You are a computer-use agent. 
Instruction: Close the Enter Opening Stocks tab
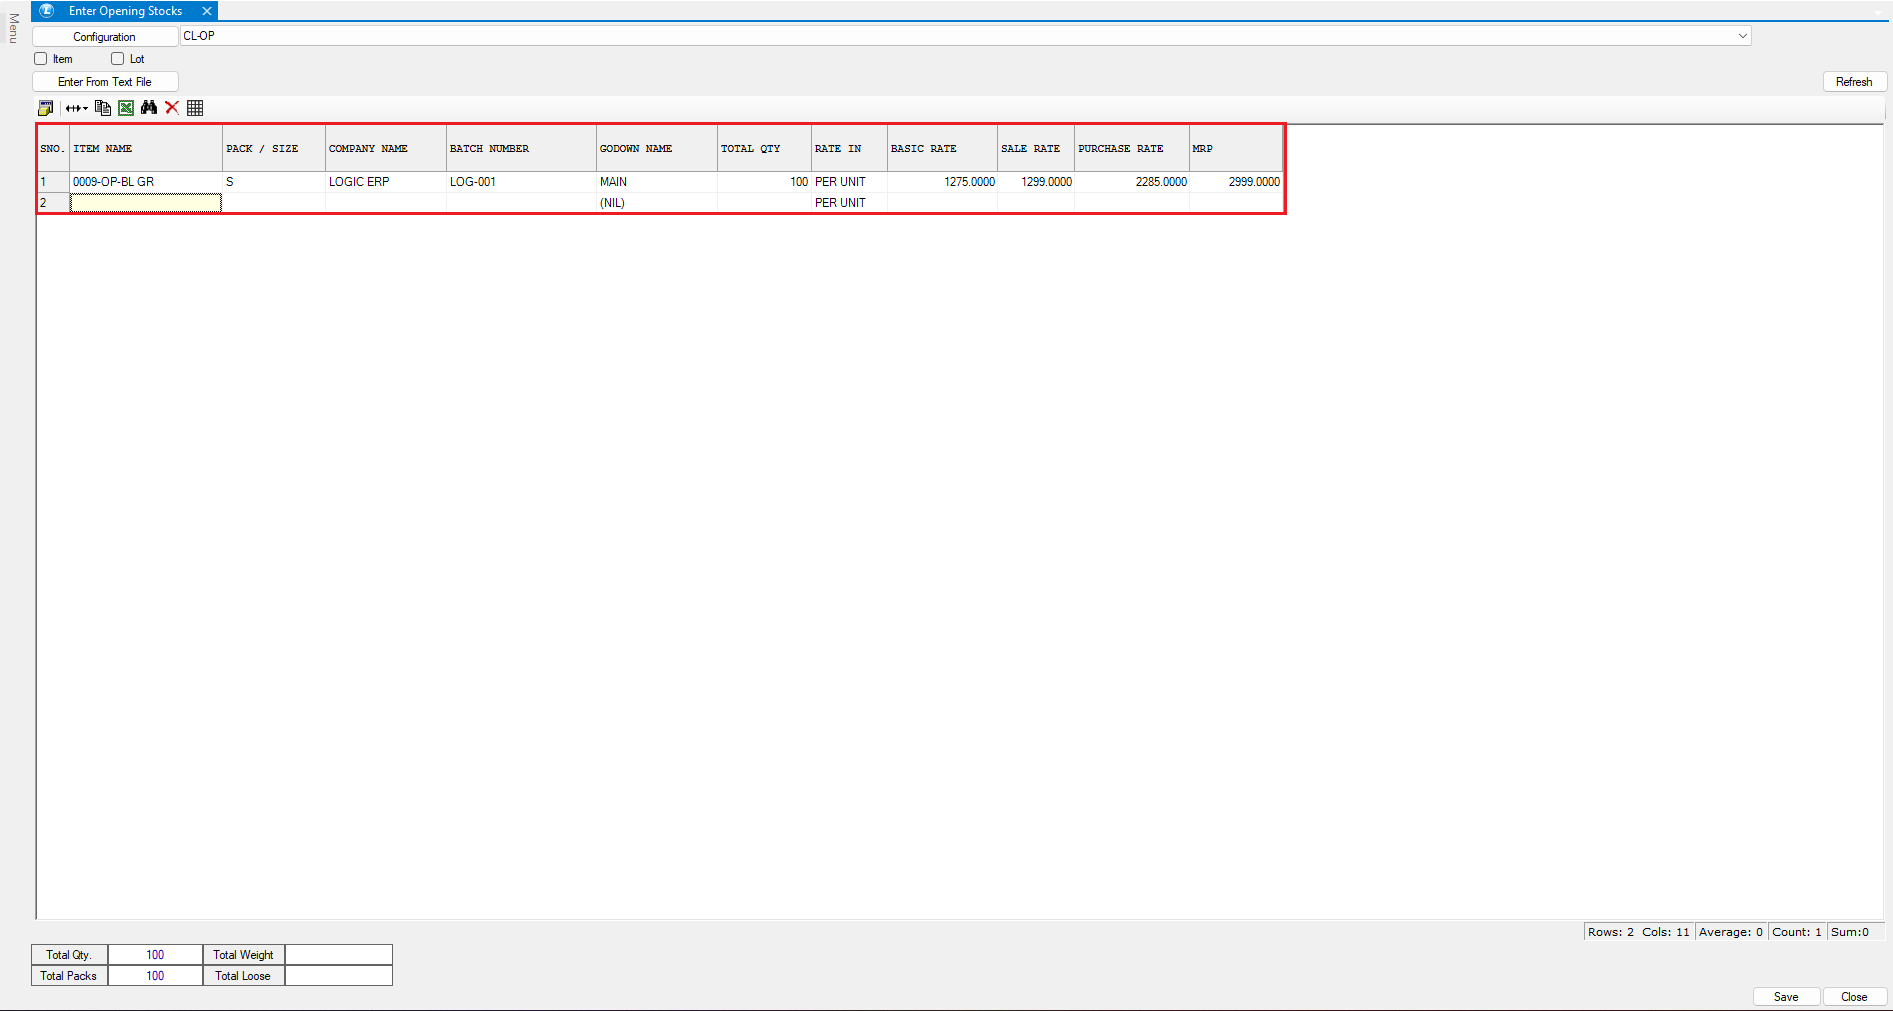[207, 11]
